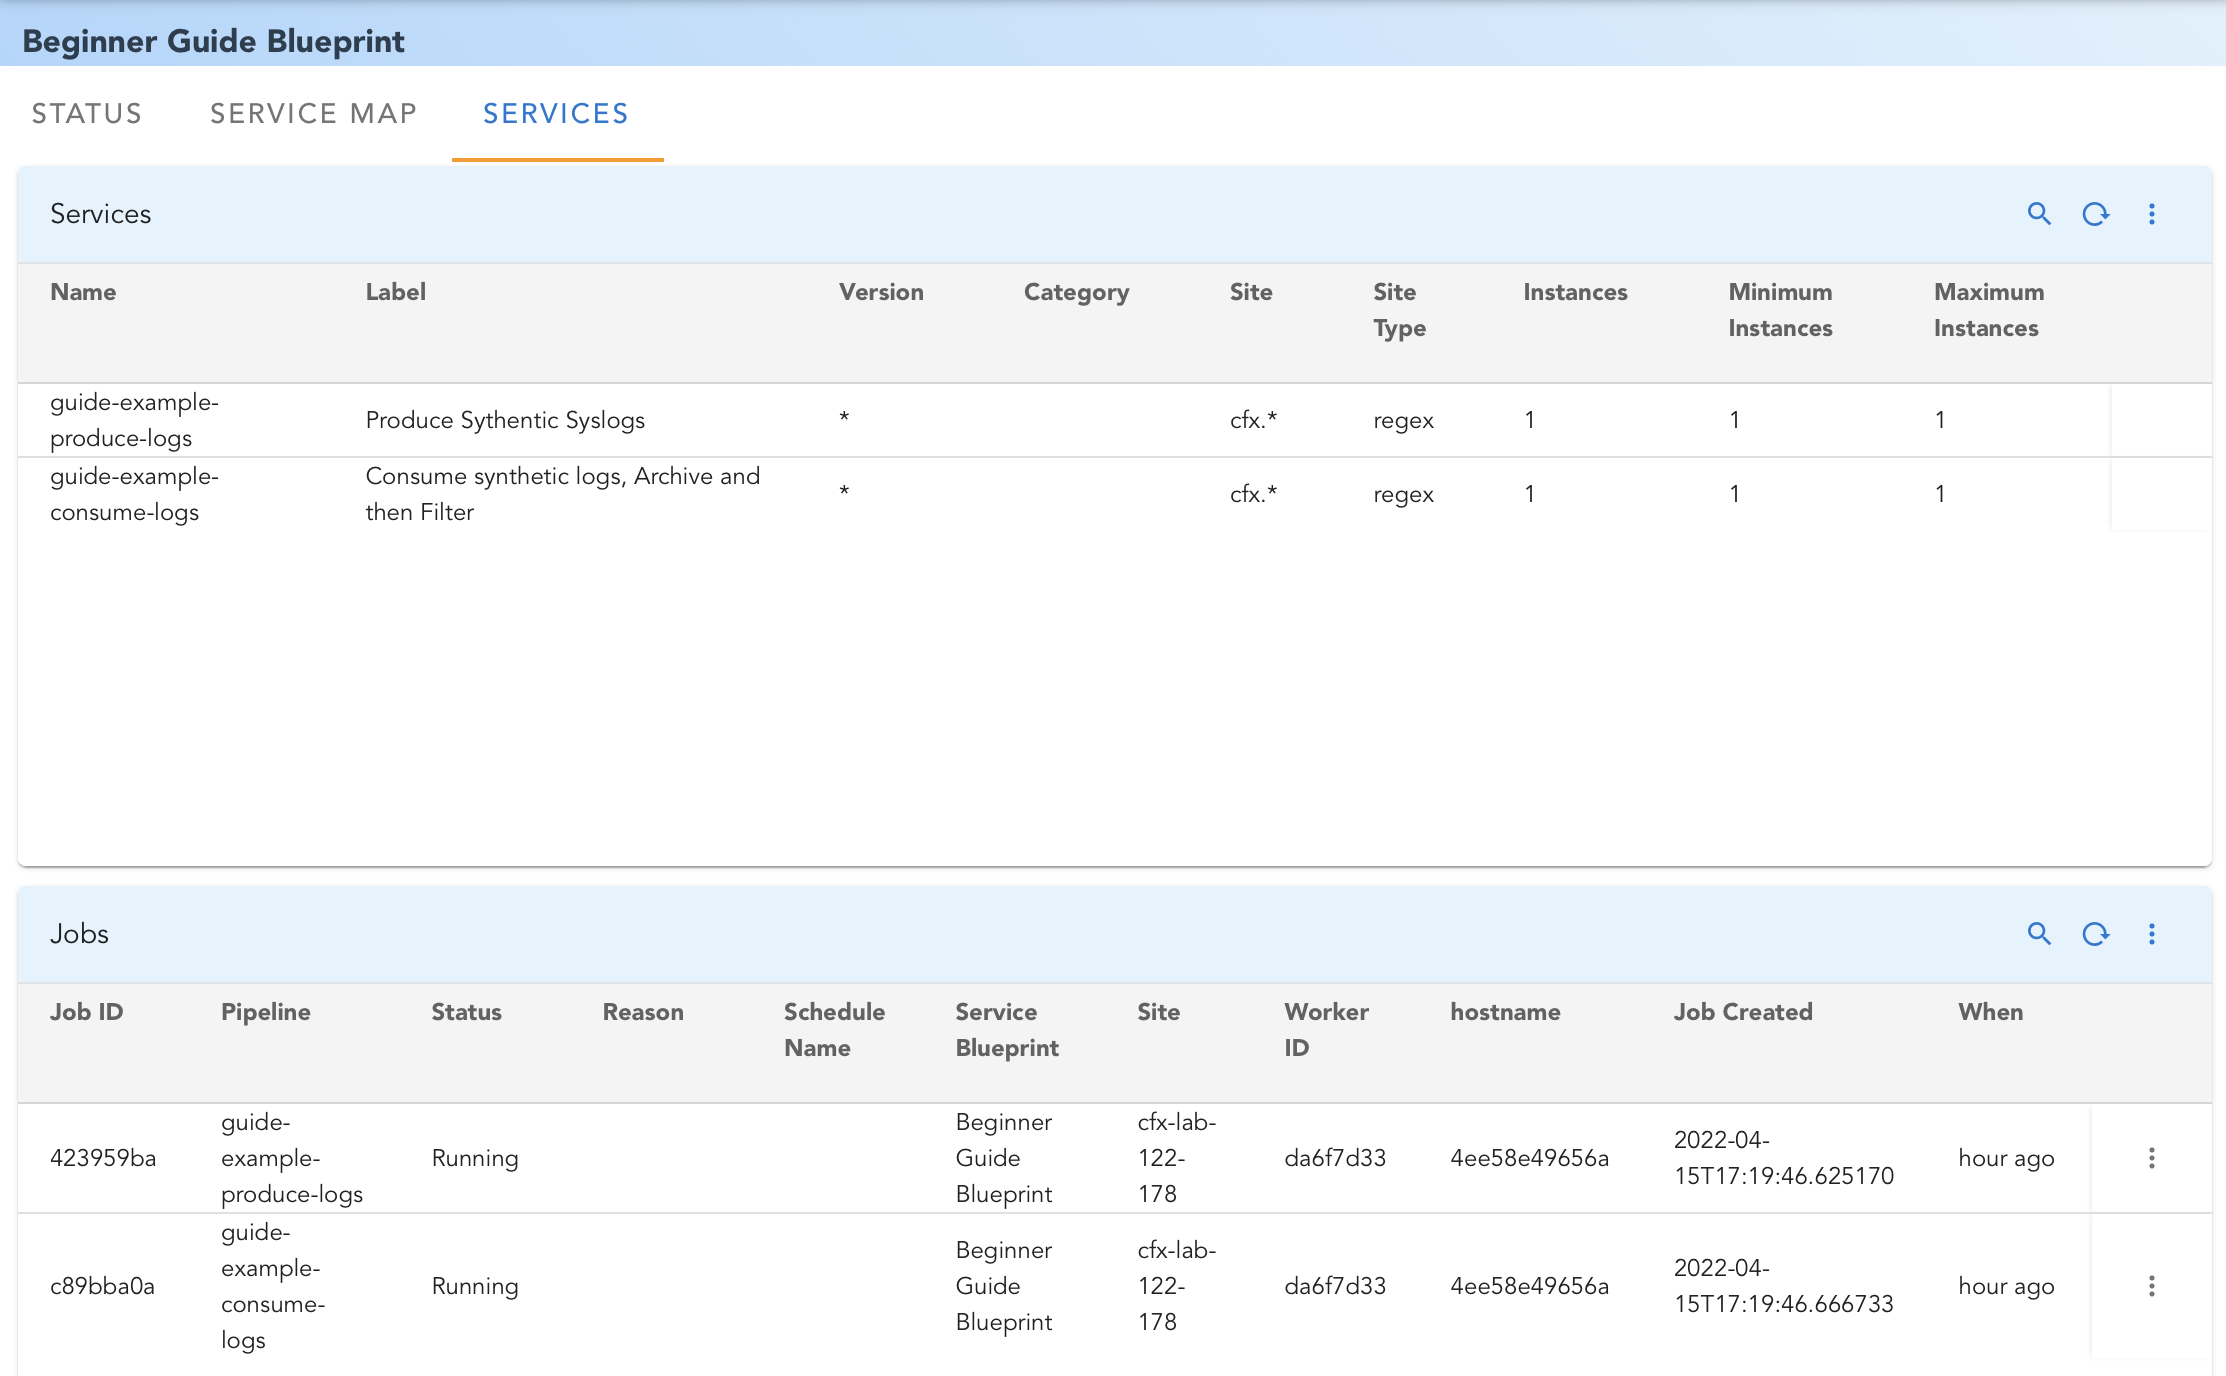Switch to the STATUS tab
This screenshot has height=1376, width=2226.
[x=87, y=114]
